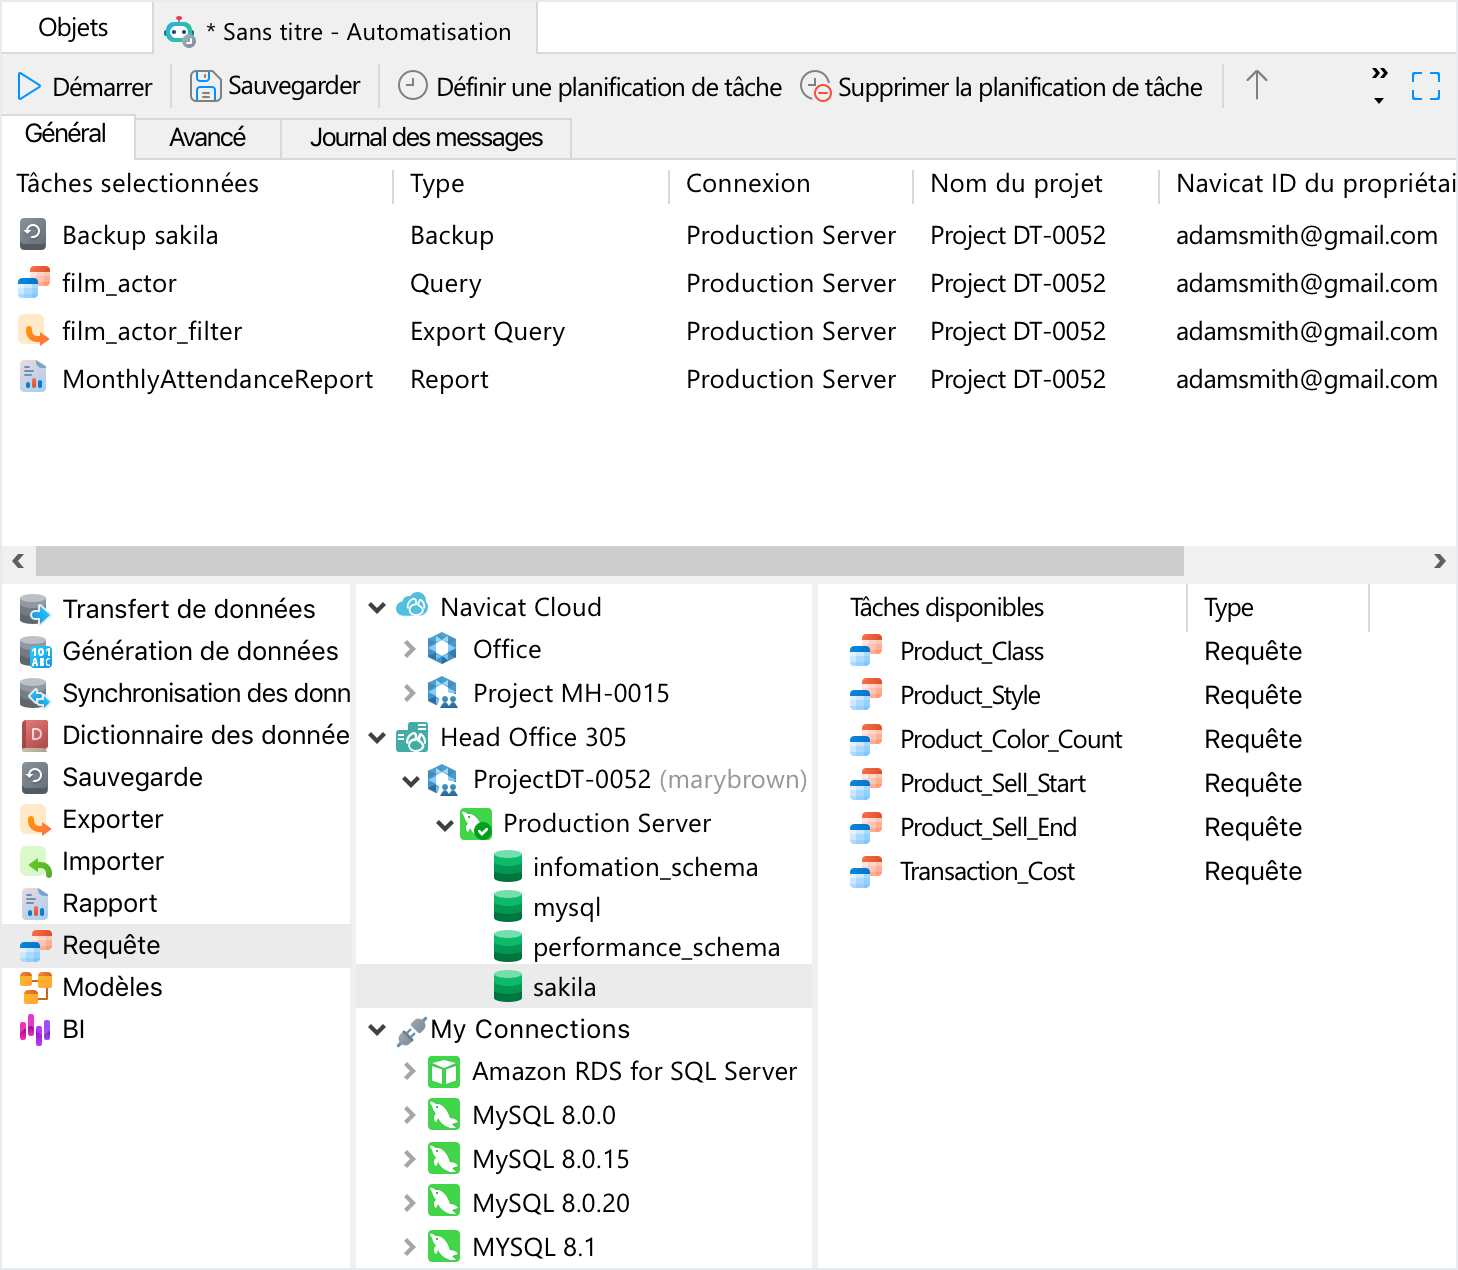This screenshot has width=1458, height=1270.
Task: Click the horizontal scrollbar right arrow
Action: (x=1439, y=561)
